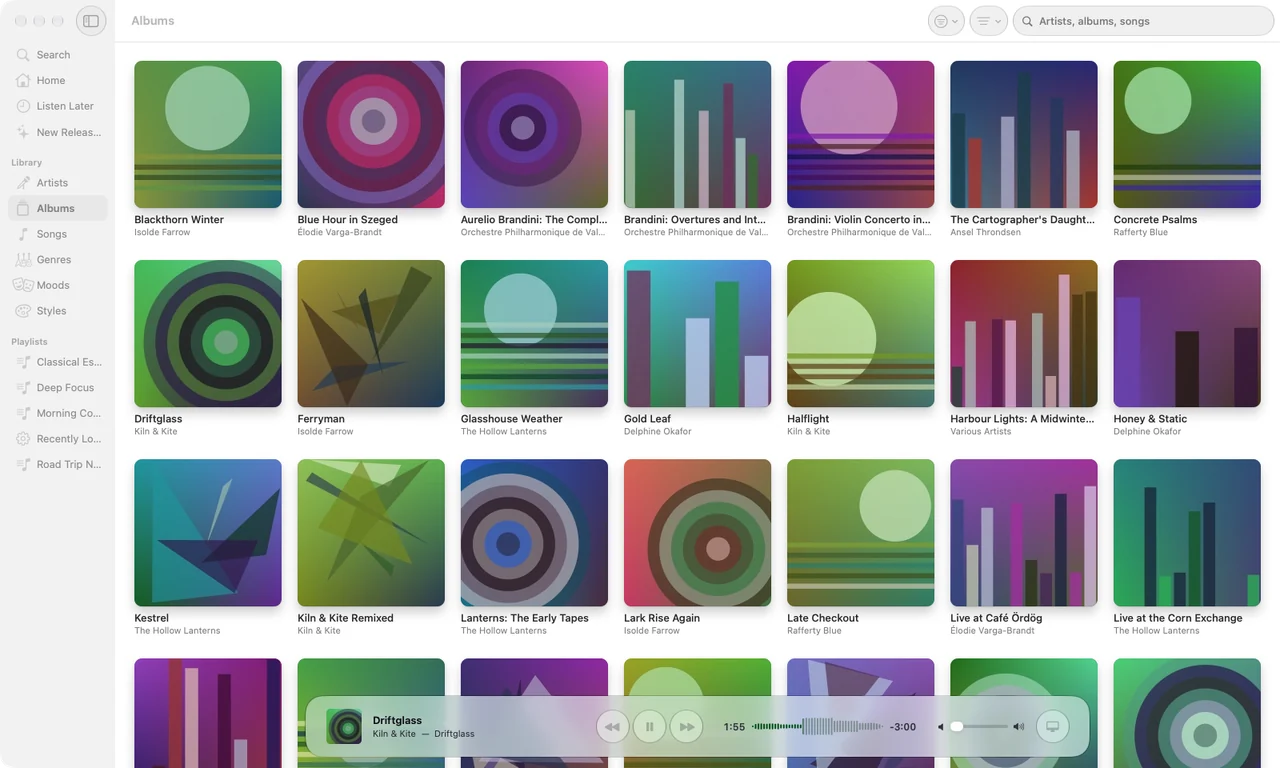Click the elapsed time '1:55' in player

734,727
